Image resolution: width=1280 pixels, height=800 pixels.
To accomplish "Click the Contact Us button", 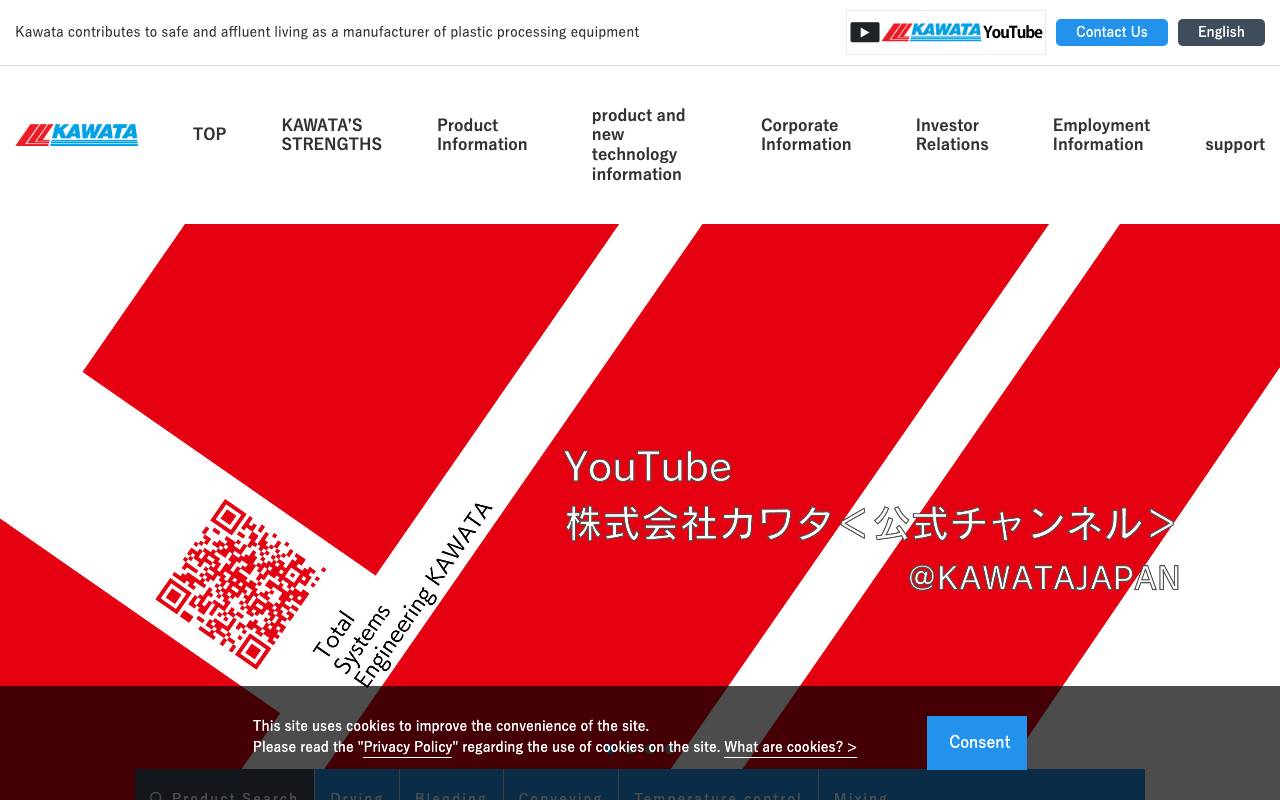I will tap(1111, 32).
